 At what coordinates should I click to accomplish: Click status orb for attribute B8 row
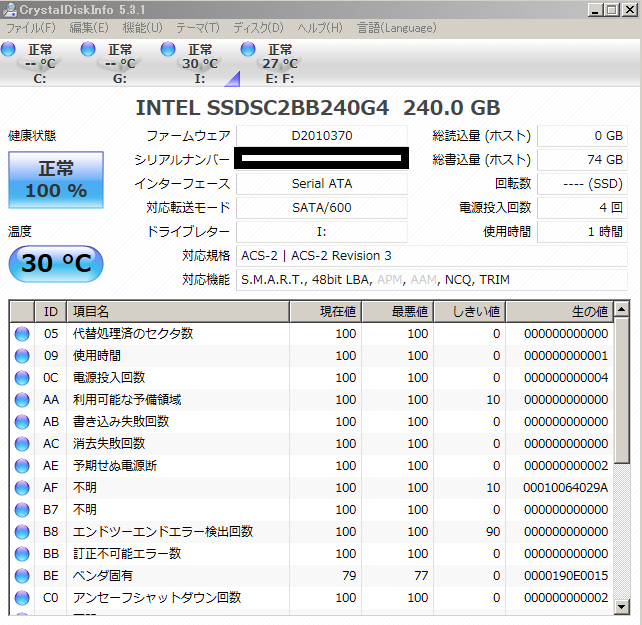click(x=22, y=532)
